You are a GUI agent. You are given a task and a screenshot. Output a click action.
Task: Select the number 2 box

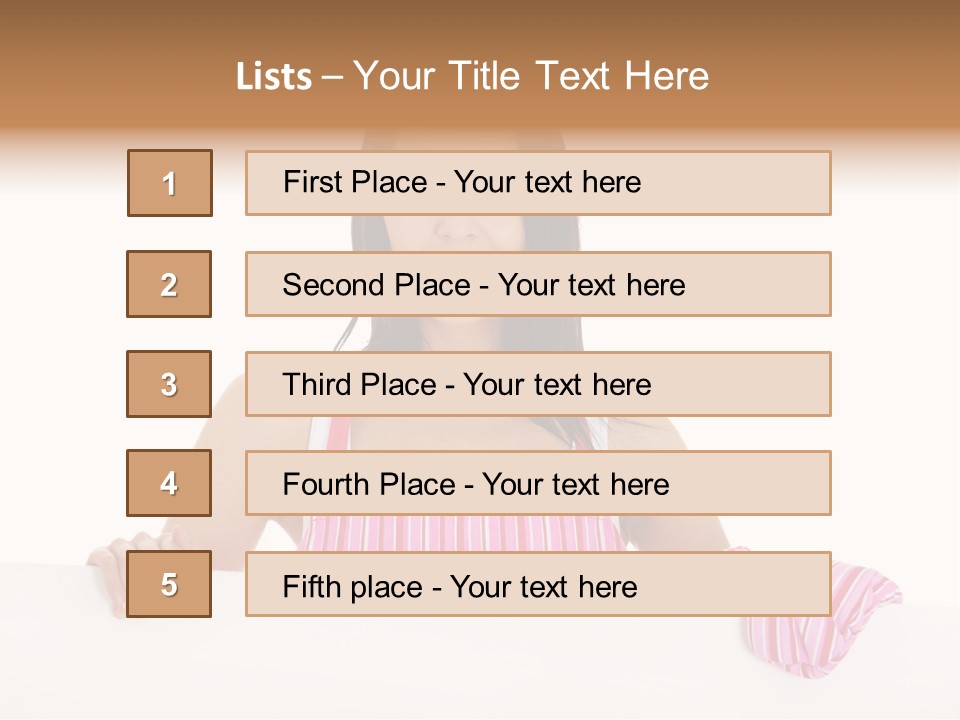169,284
